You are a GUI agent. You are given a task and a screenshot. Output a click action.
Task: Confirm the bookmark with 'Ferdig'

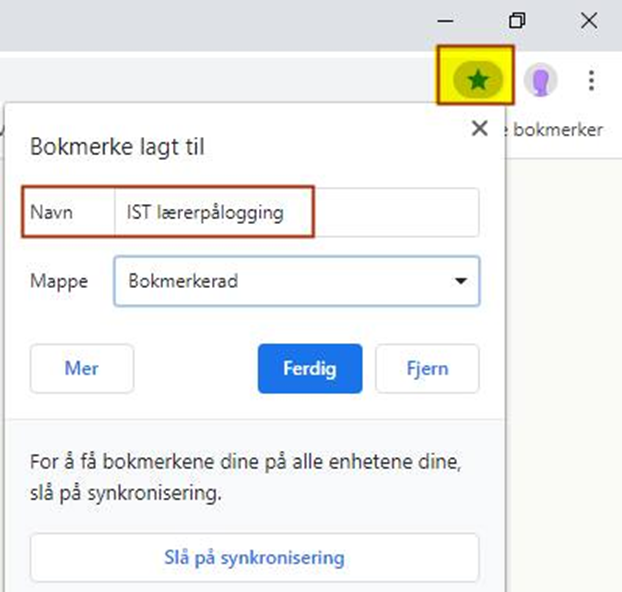click(x=310, y=368)
